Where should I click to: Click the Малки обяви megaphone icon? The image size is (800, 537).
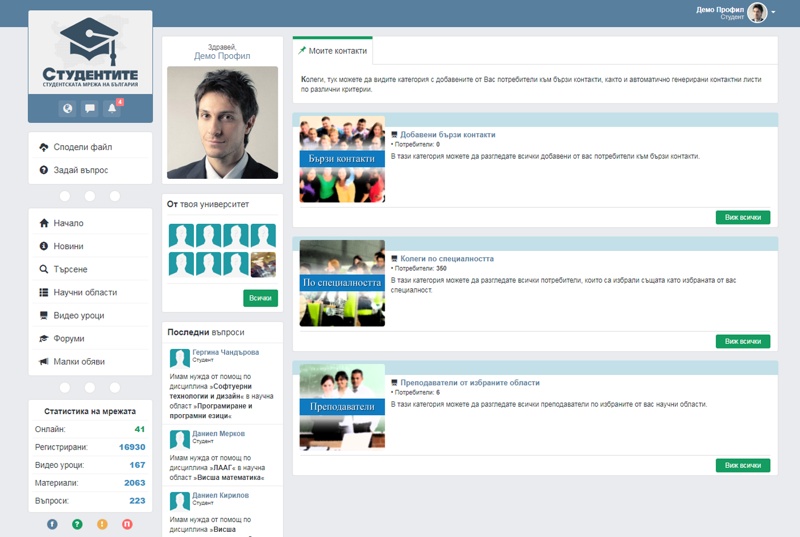tap(44, 361)
